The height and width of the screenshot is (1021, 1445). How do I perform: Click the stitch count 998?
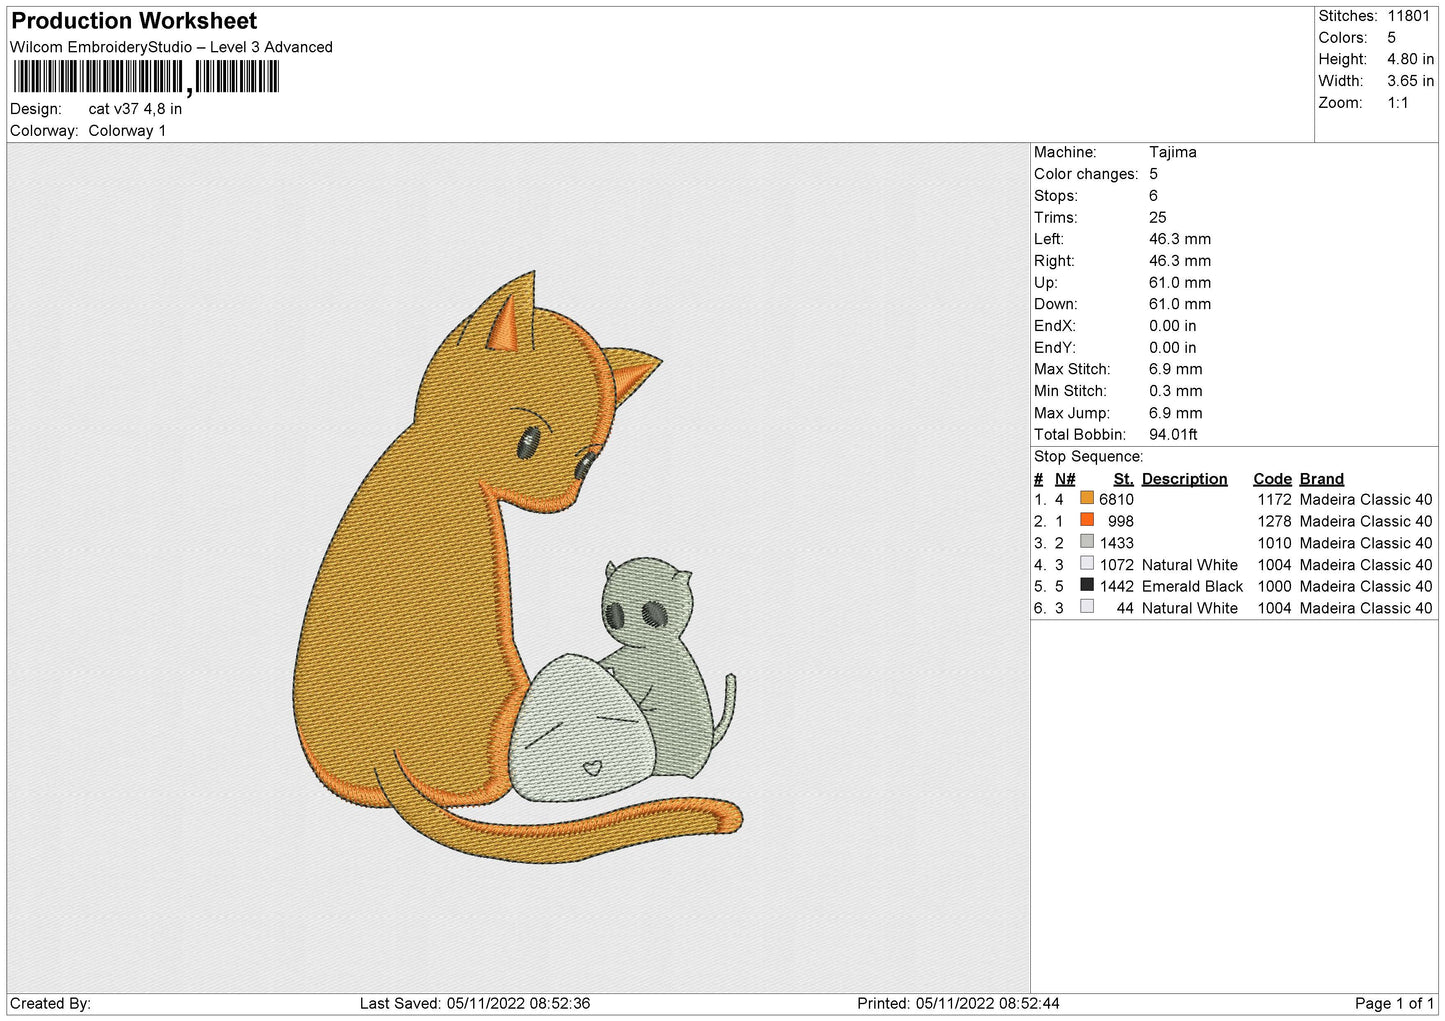click(1120, 522)
